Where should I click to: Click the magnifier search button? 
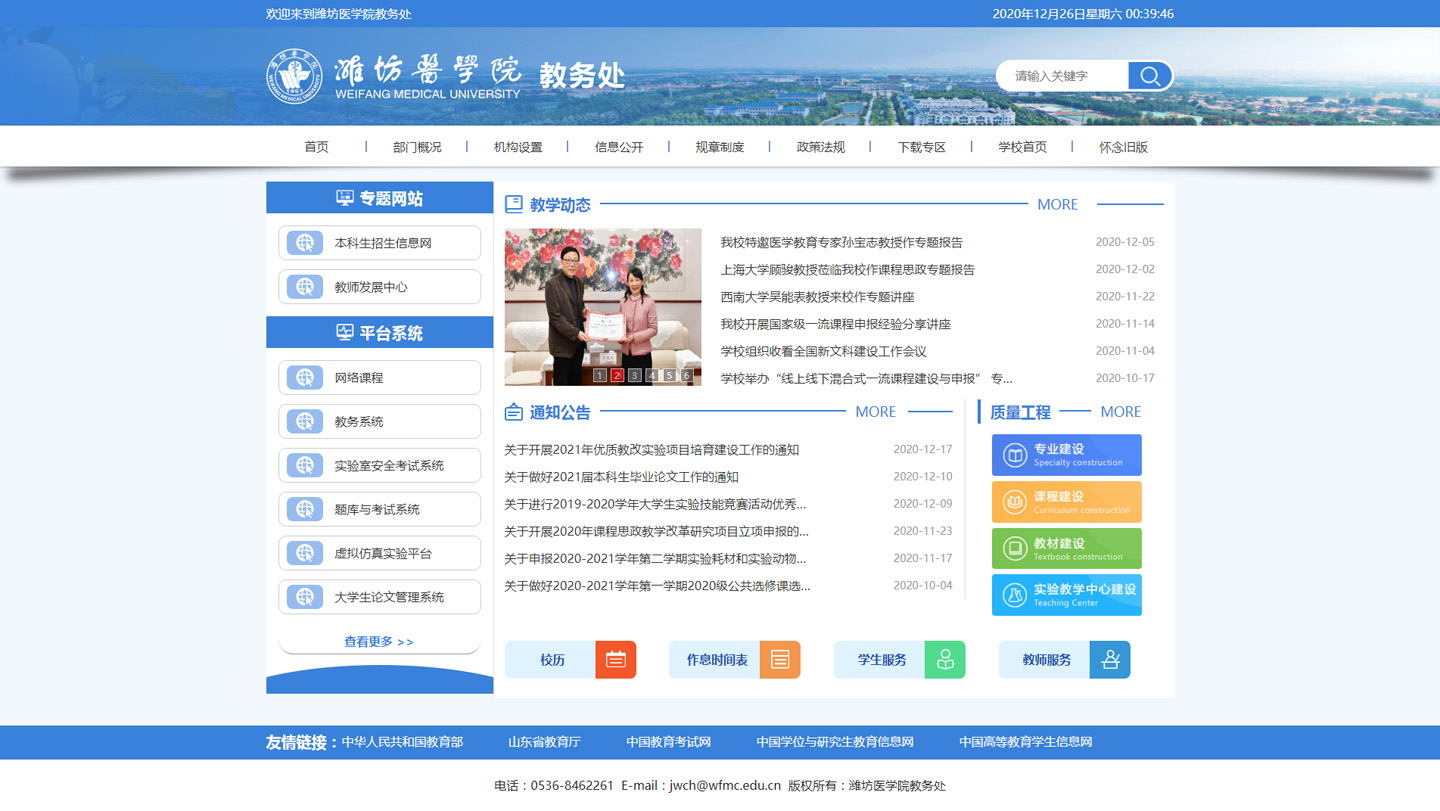pos(1149,76)
